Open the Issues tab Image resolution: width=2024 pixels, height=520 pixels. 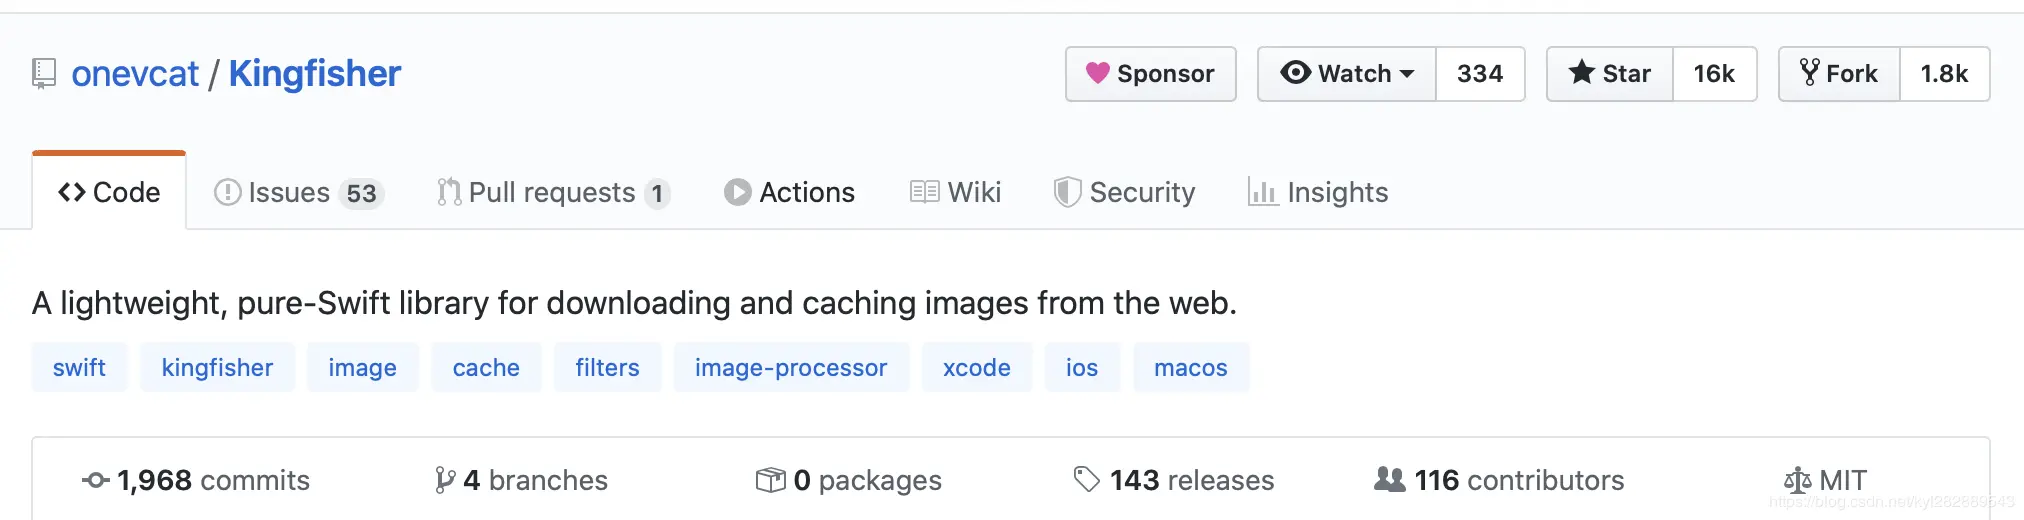pyautogui.click(x=299, y=192)
